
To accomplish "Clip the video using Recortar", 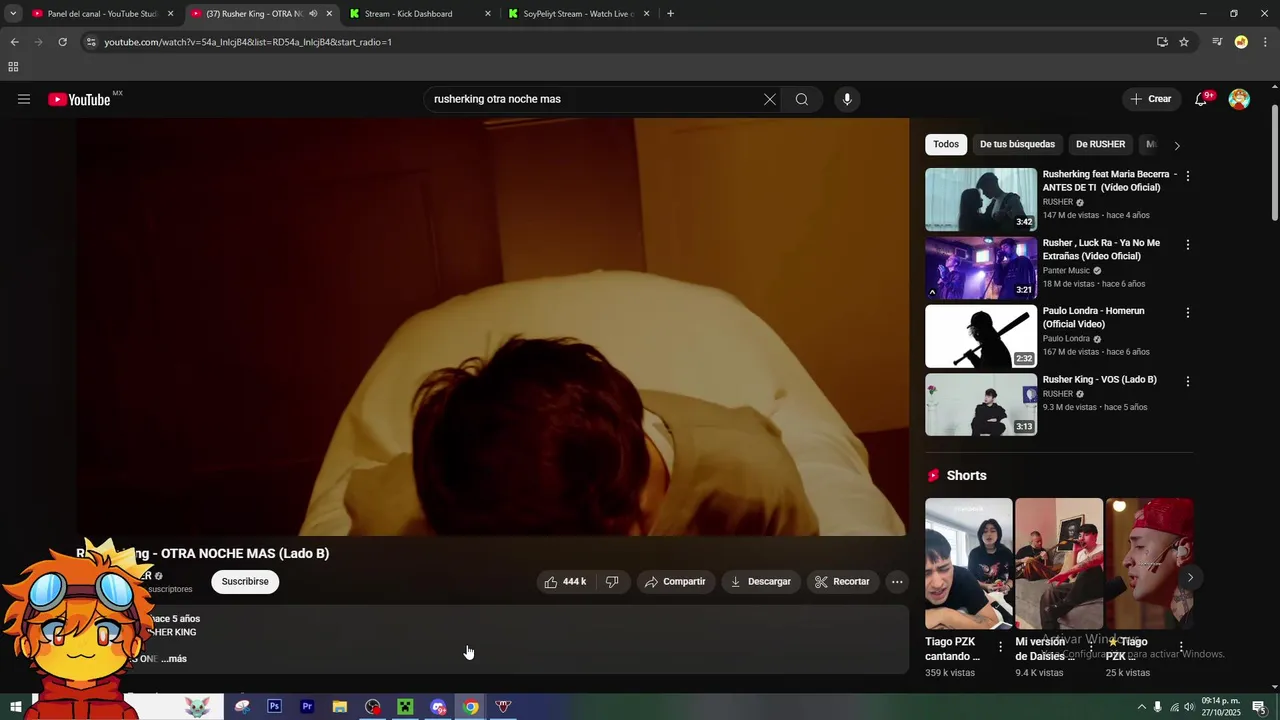I will point(842,582).
